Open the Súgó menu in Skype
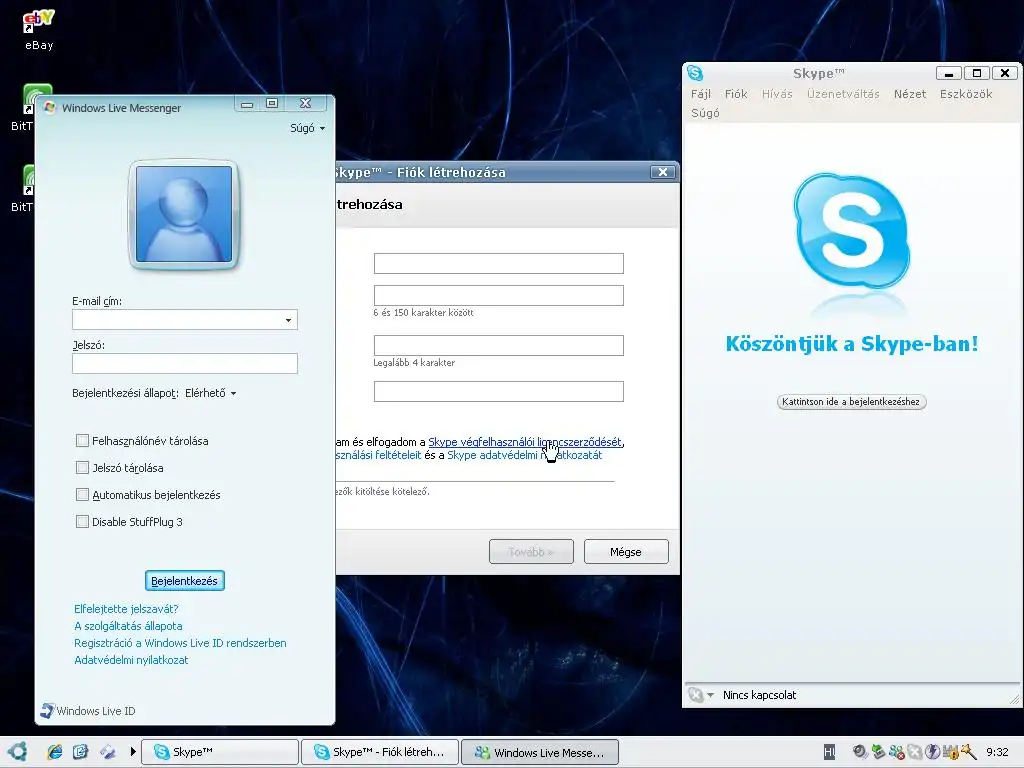The height and width of the screenshot is (768, 1024). [x=705, y=113]
